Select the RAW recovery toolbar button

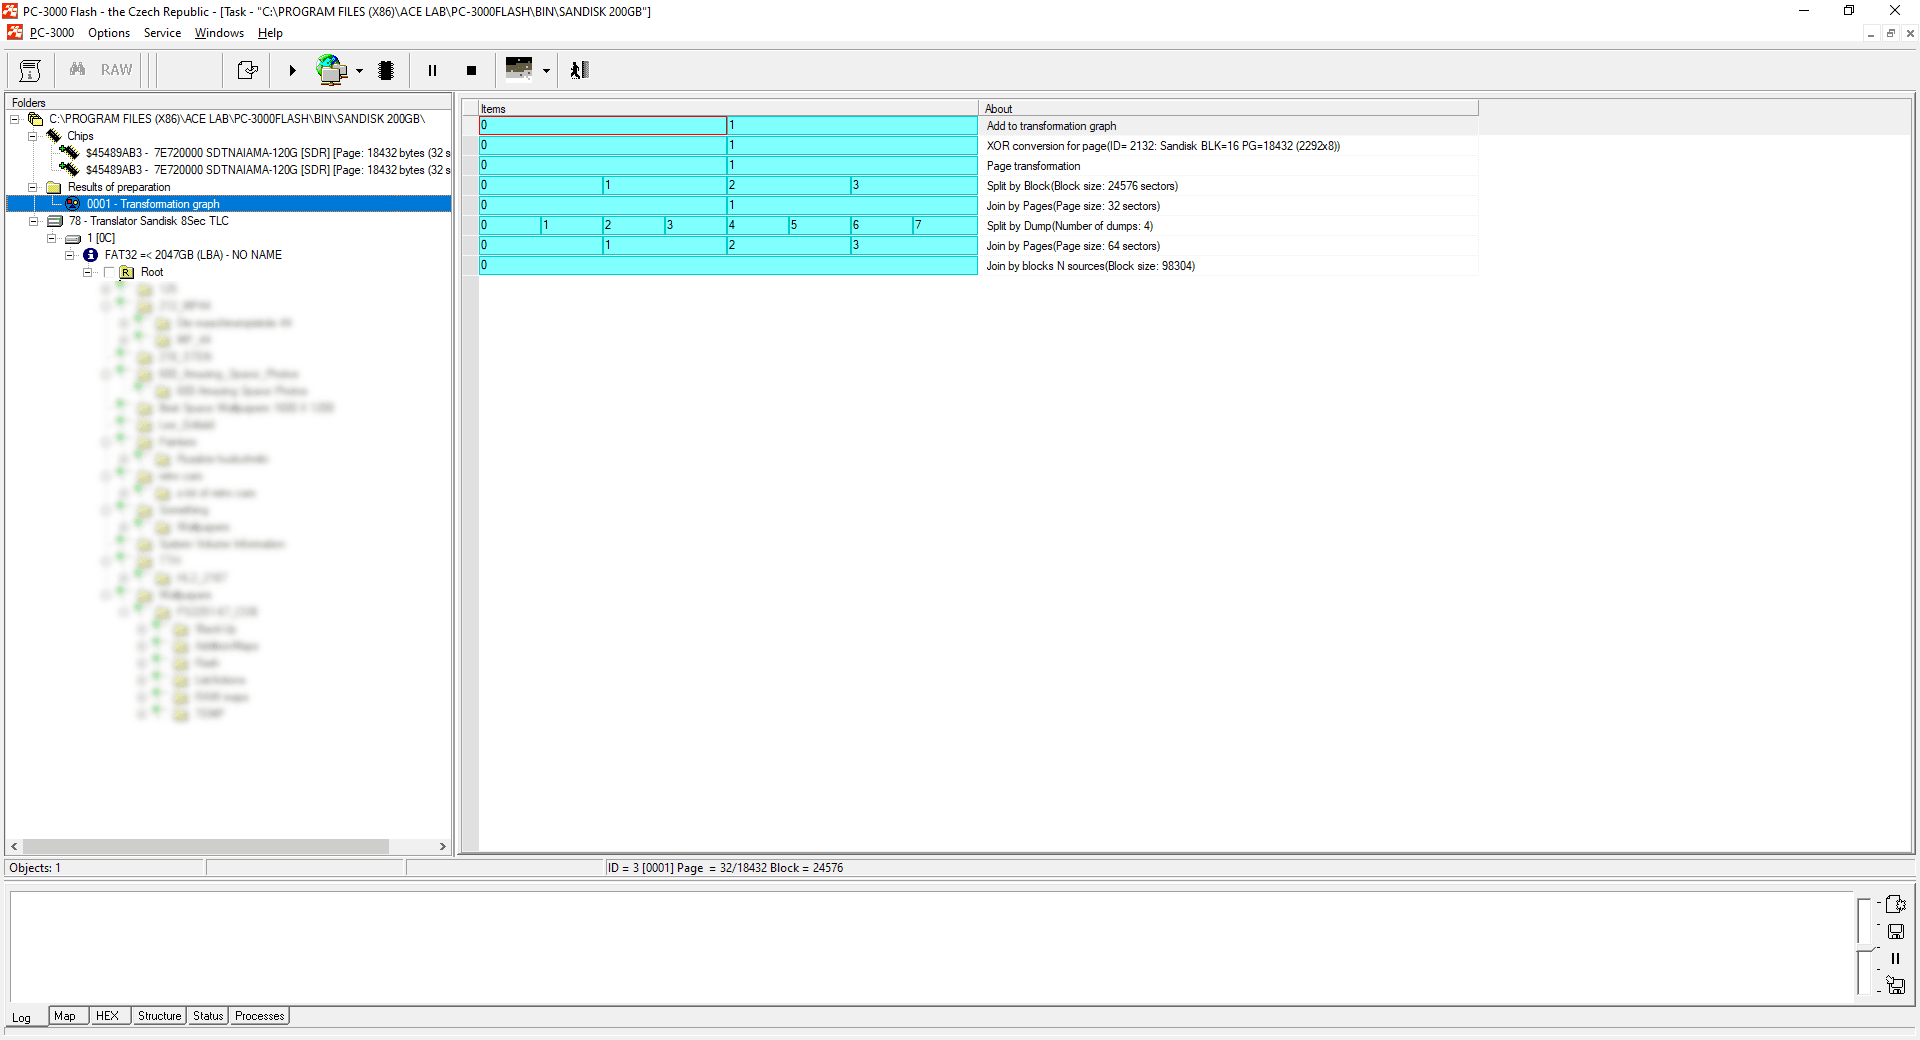point(116,70)
